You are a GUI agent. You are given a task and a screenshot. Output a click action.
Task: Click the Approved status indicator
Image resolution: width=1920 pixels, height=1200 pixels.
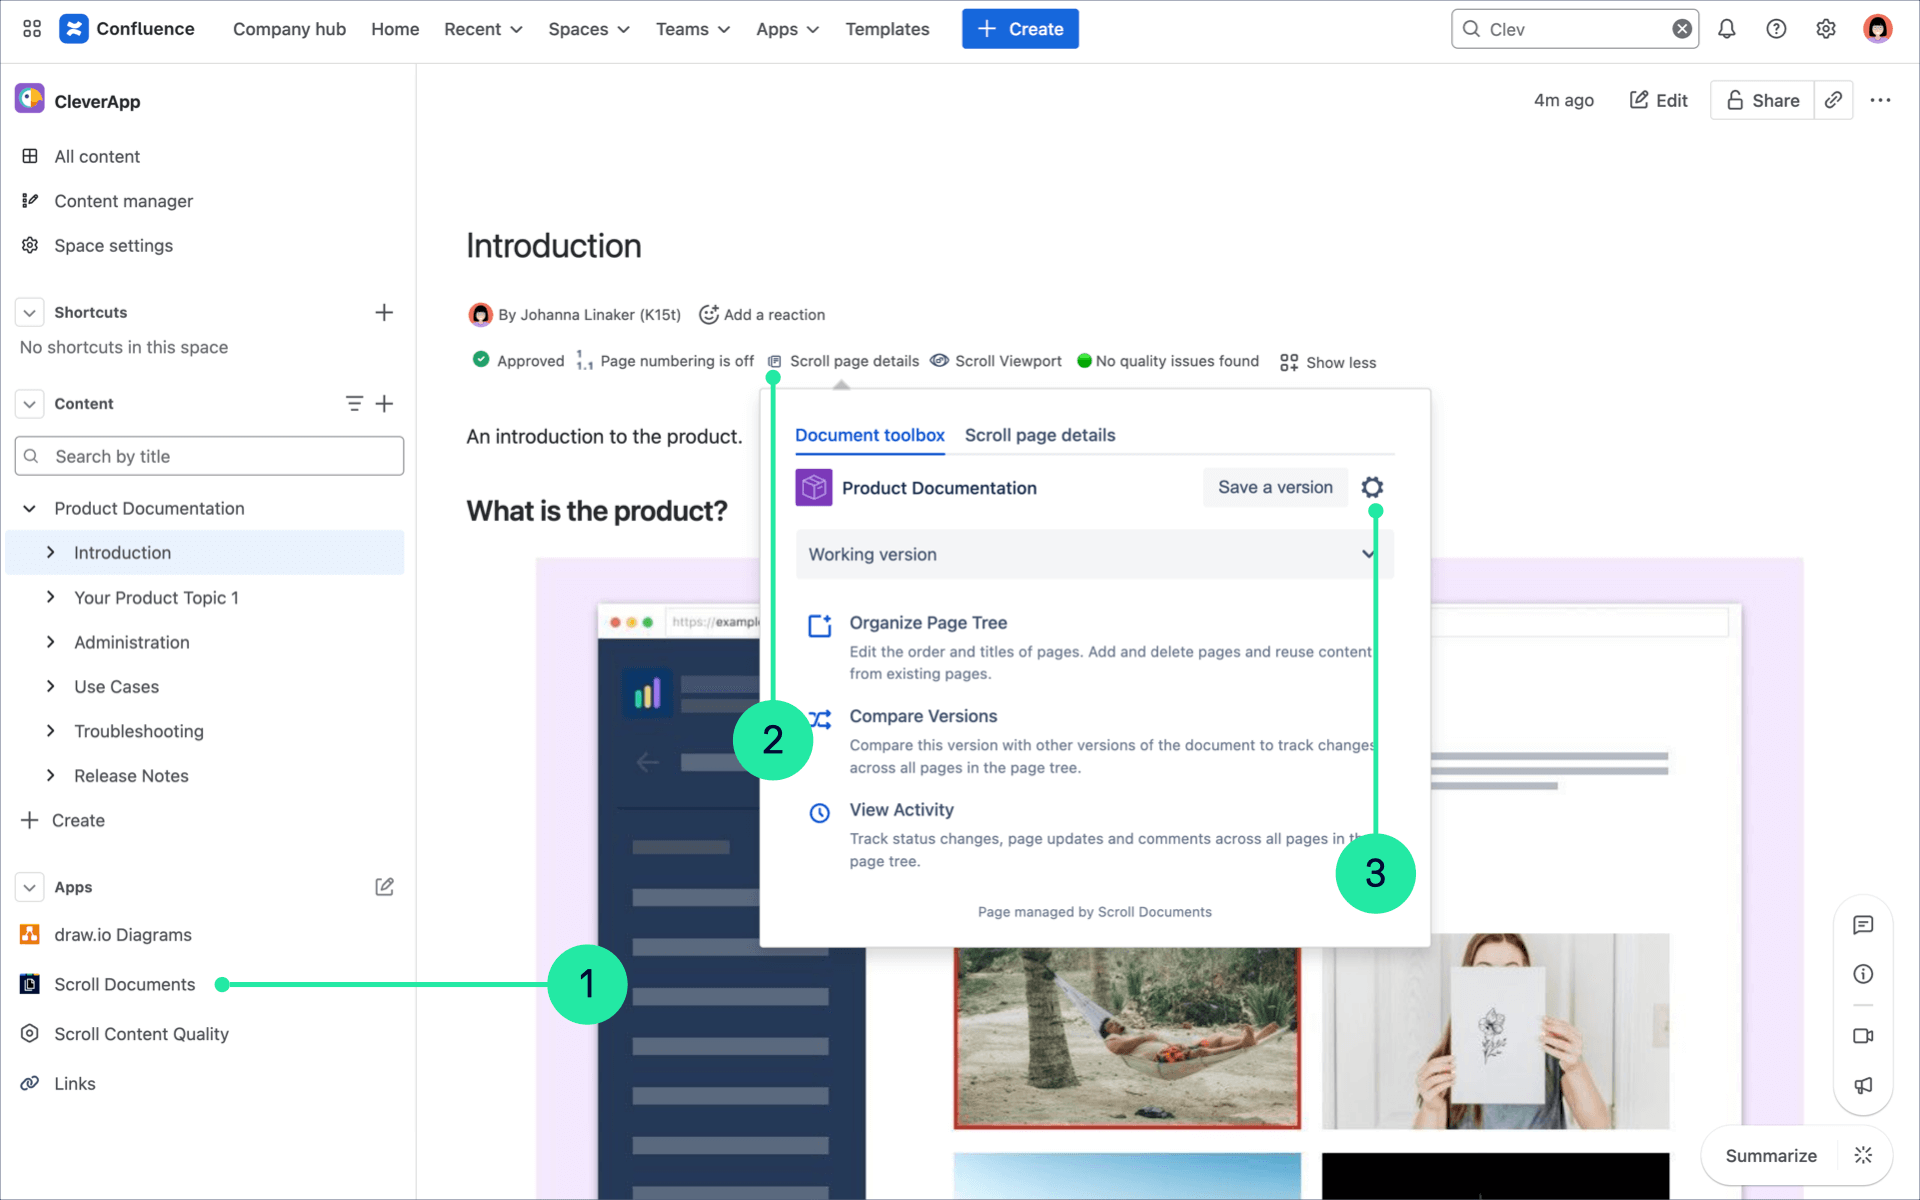coord(520,361)
